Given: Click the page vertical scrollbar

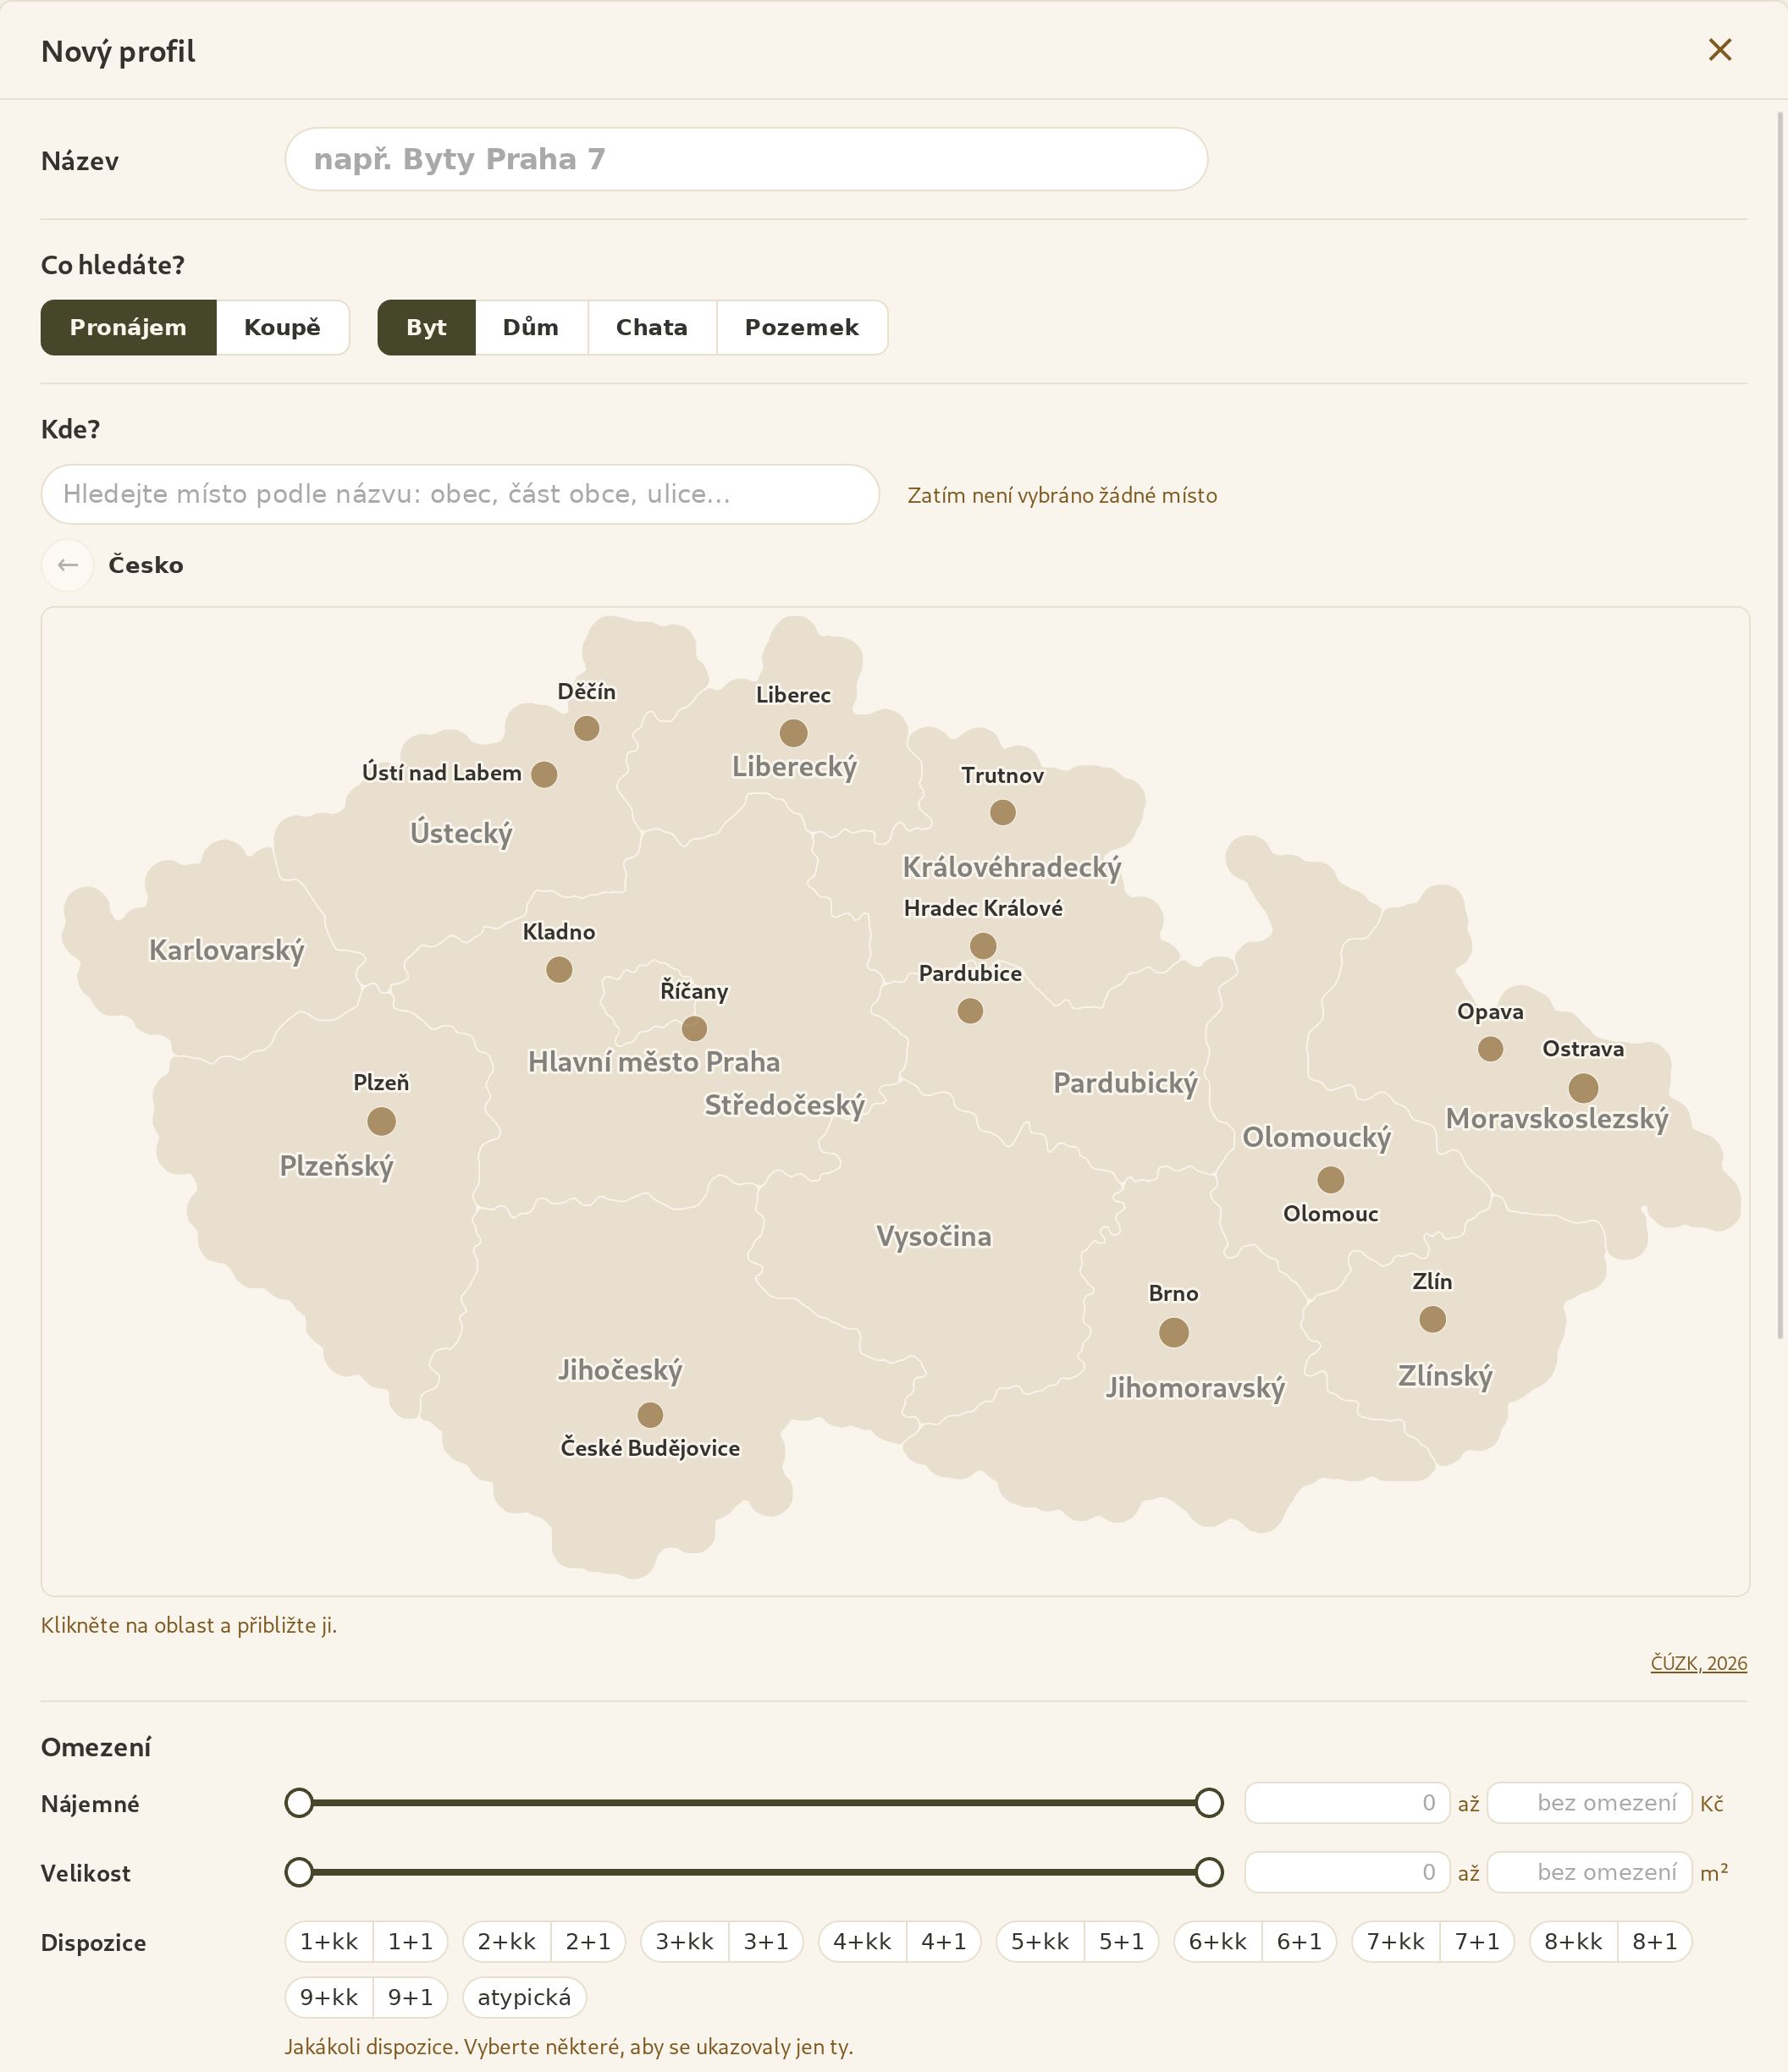Looking at the screenshot, I should point(1780,725).
